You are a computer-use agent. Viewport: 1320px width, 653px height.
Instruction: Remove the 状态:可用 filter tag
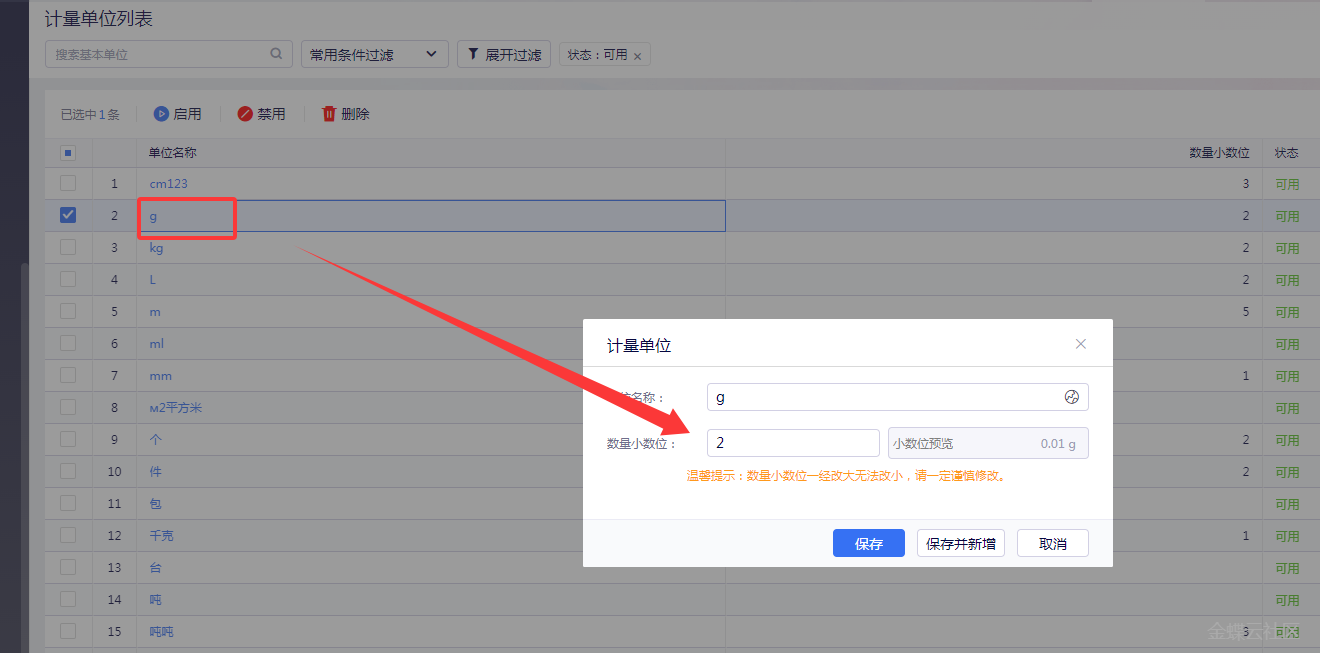click(638, 56)
